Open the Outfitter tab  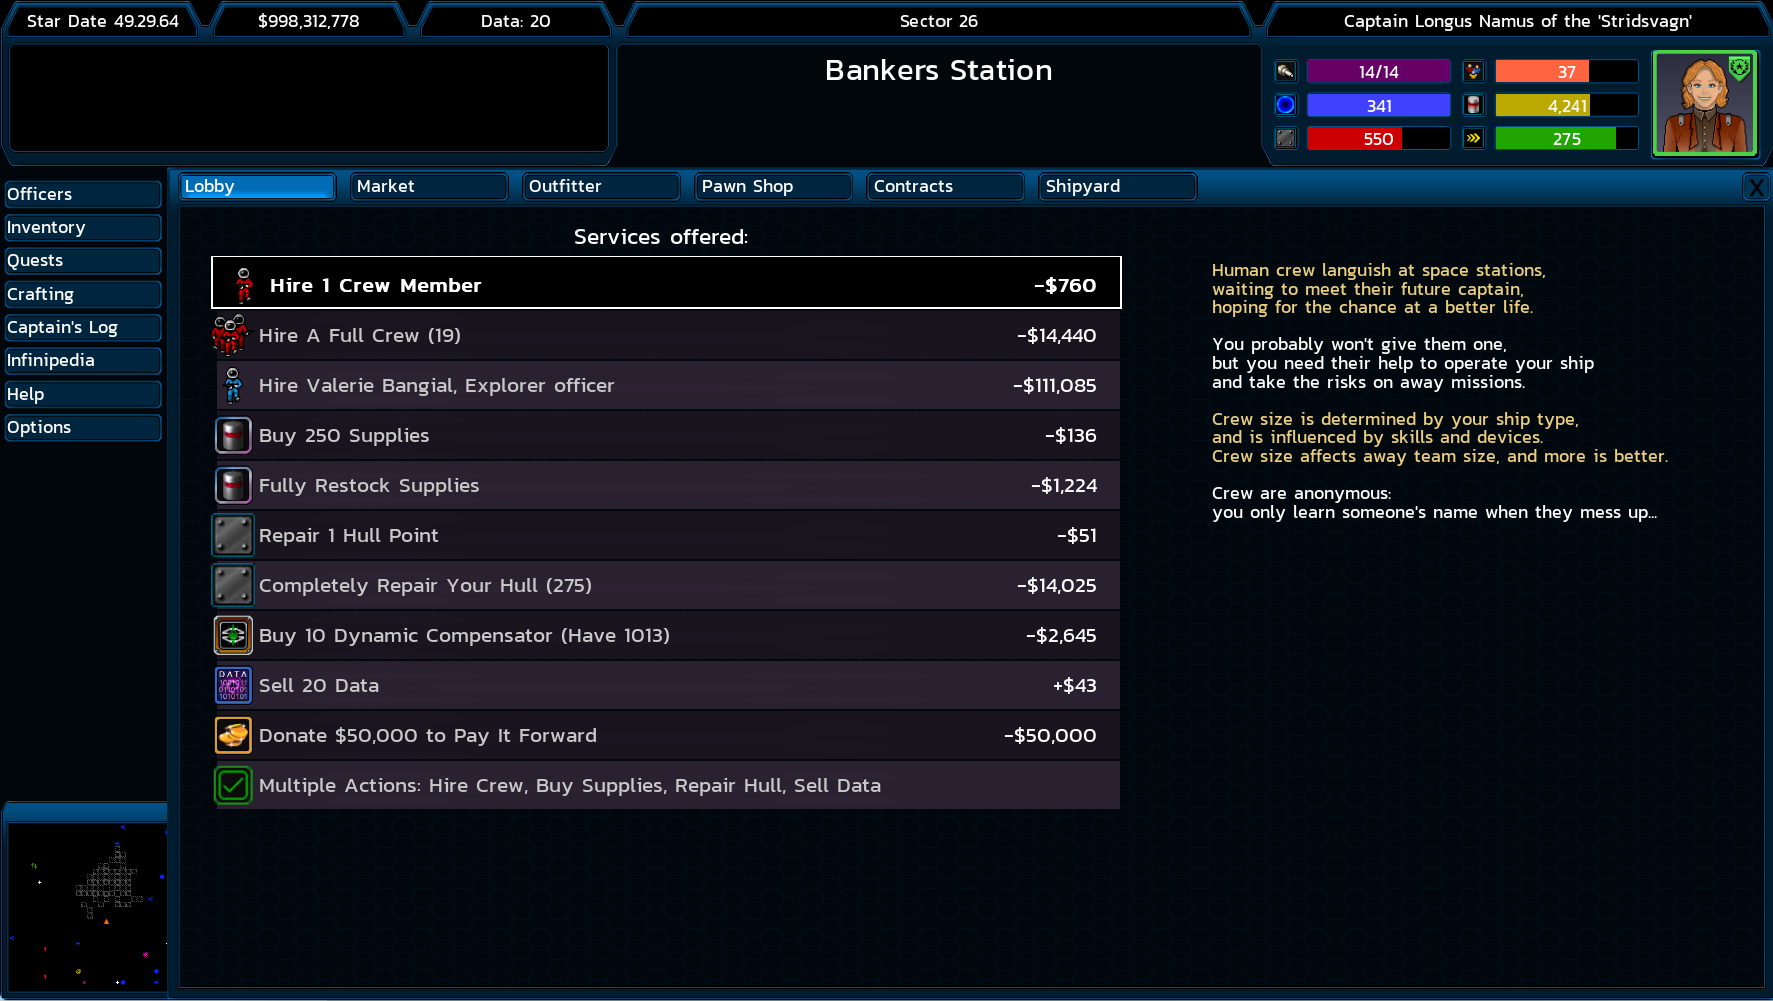pos(601,187)
